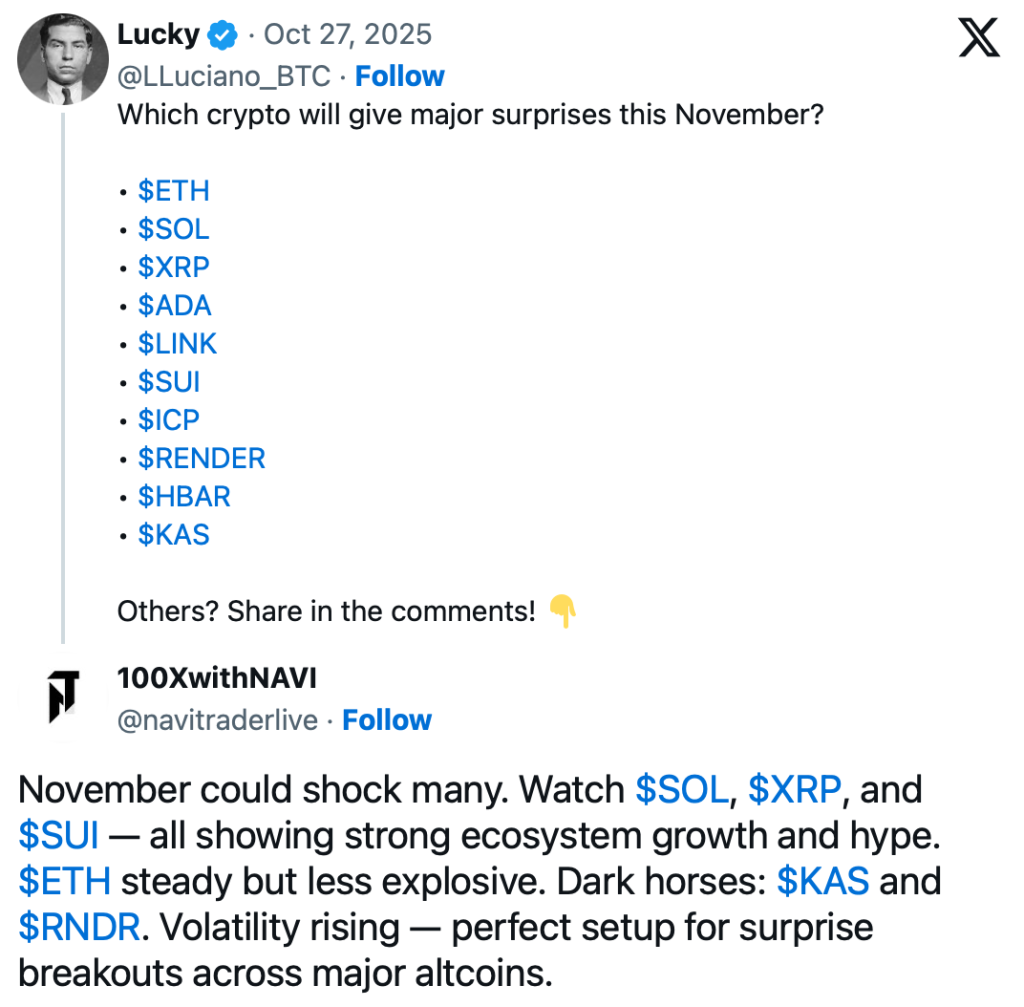Click the $ETH cashtag in the list
1024x1007 pixels.
[x=174, y=191]
